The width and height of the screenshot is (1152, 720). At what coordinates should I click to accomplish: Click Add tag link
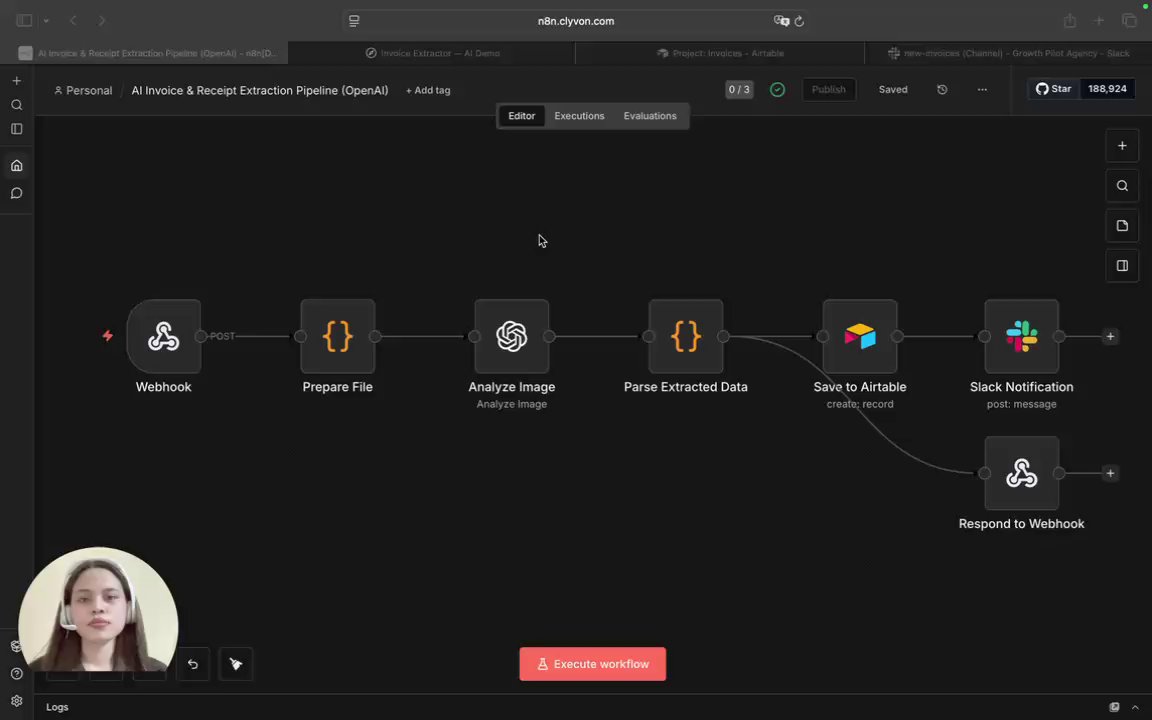tap(428, 90)
